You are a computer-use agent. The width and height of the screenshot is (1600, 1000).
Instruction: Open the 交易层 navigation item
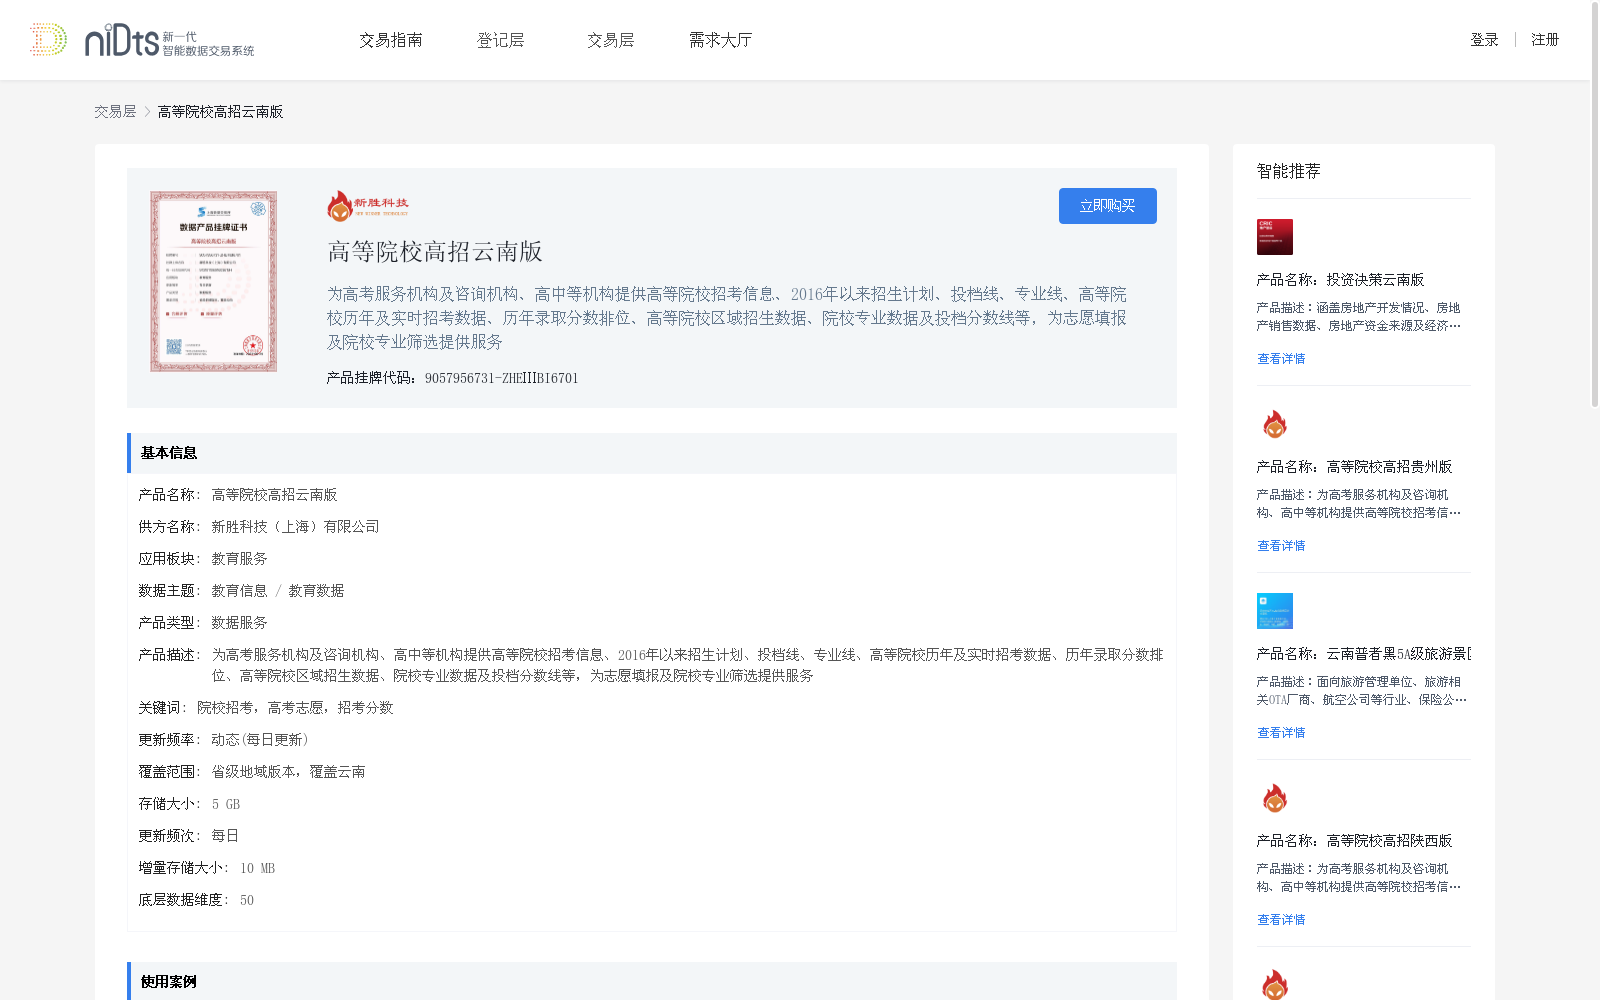tap(611, 40)
